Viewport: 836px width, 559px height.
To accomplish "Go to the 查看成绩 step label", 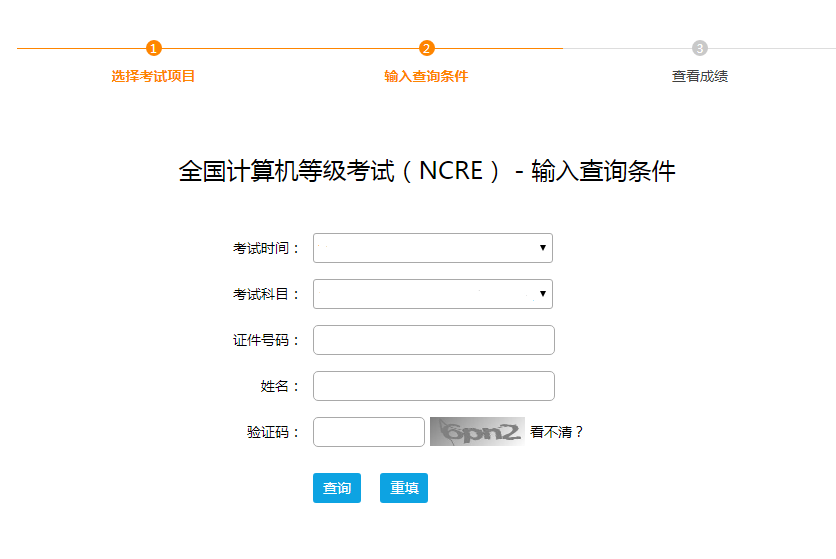I will click(700, 76).
